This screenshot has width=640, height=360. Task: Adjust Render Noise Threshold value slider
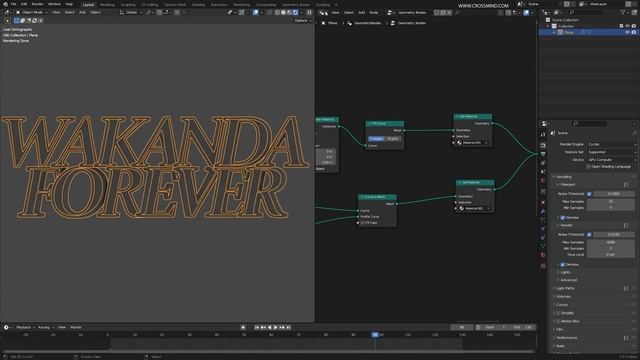[x=614, y=235]
